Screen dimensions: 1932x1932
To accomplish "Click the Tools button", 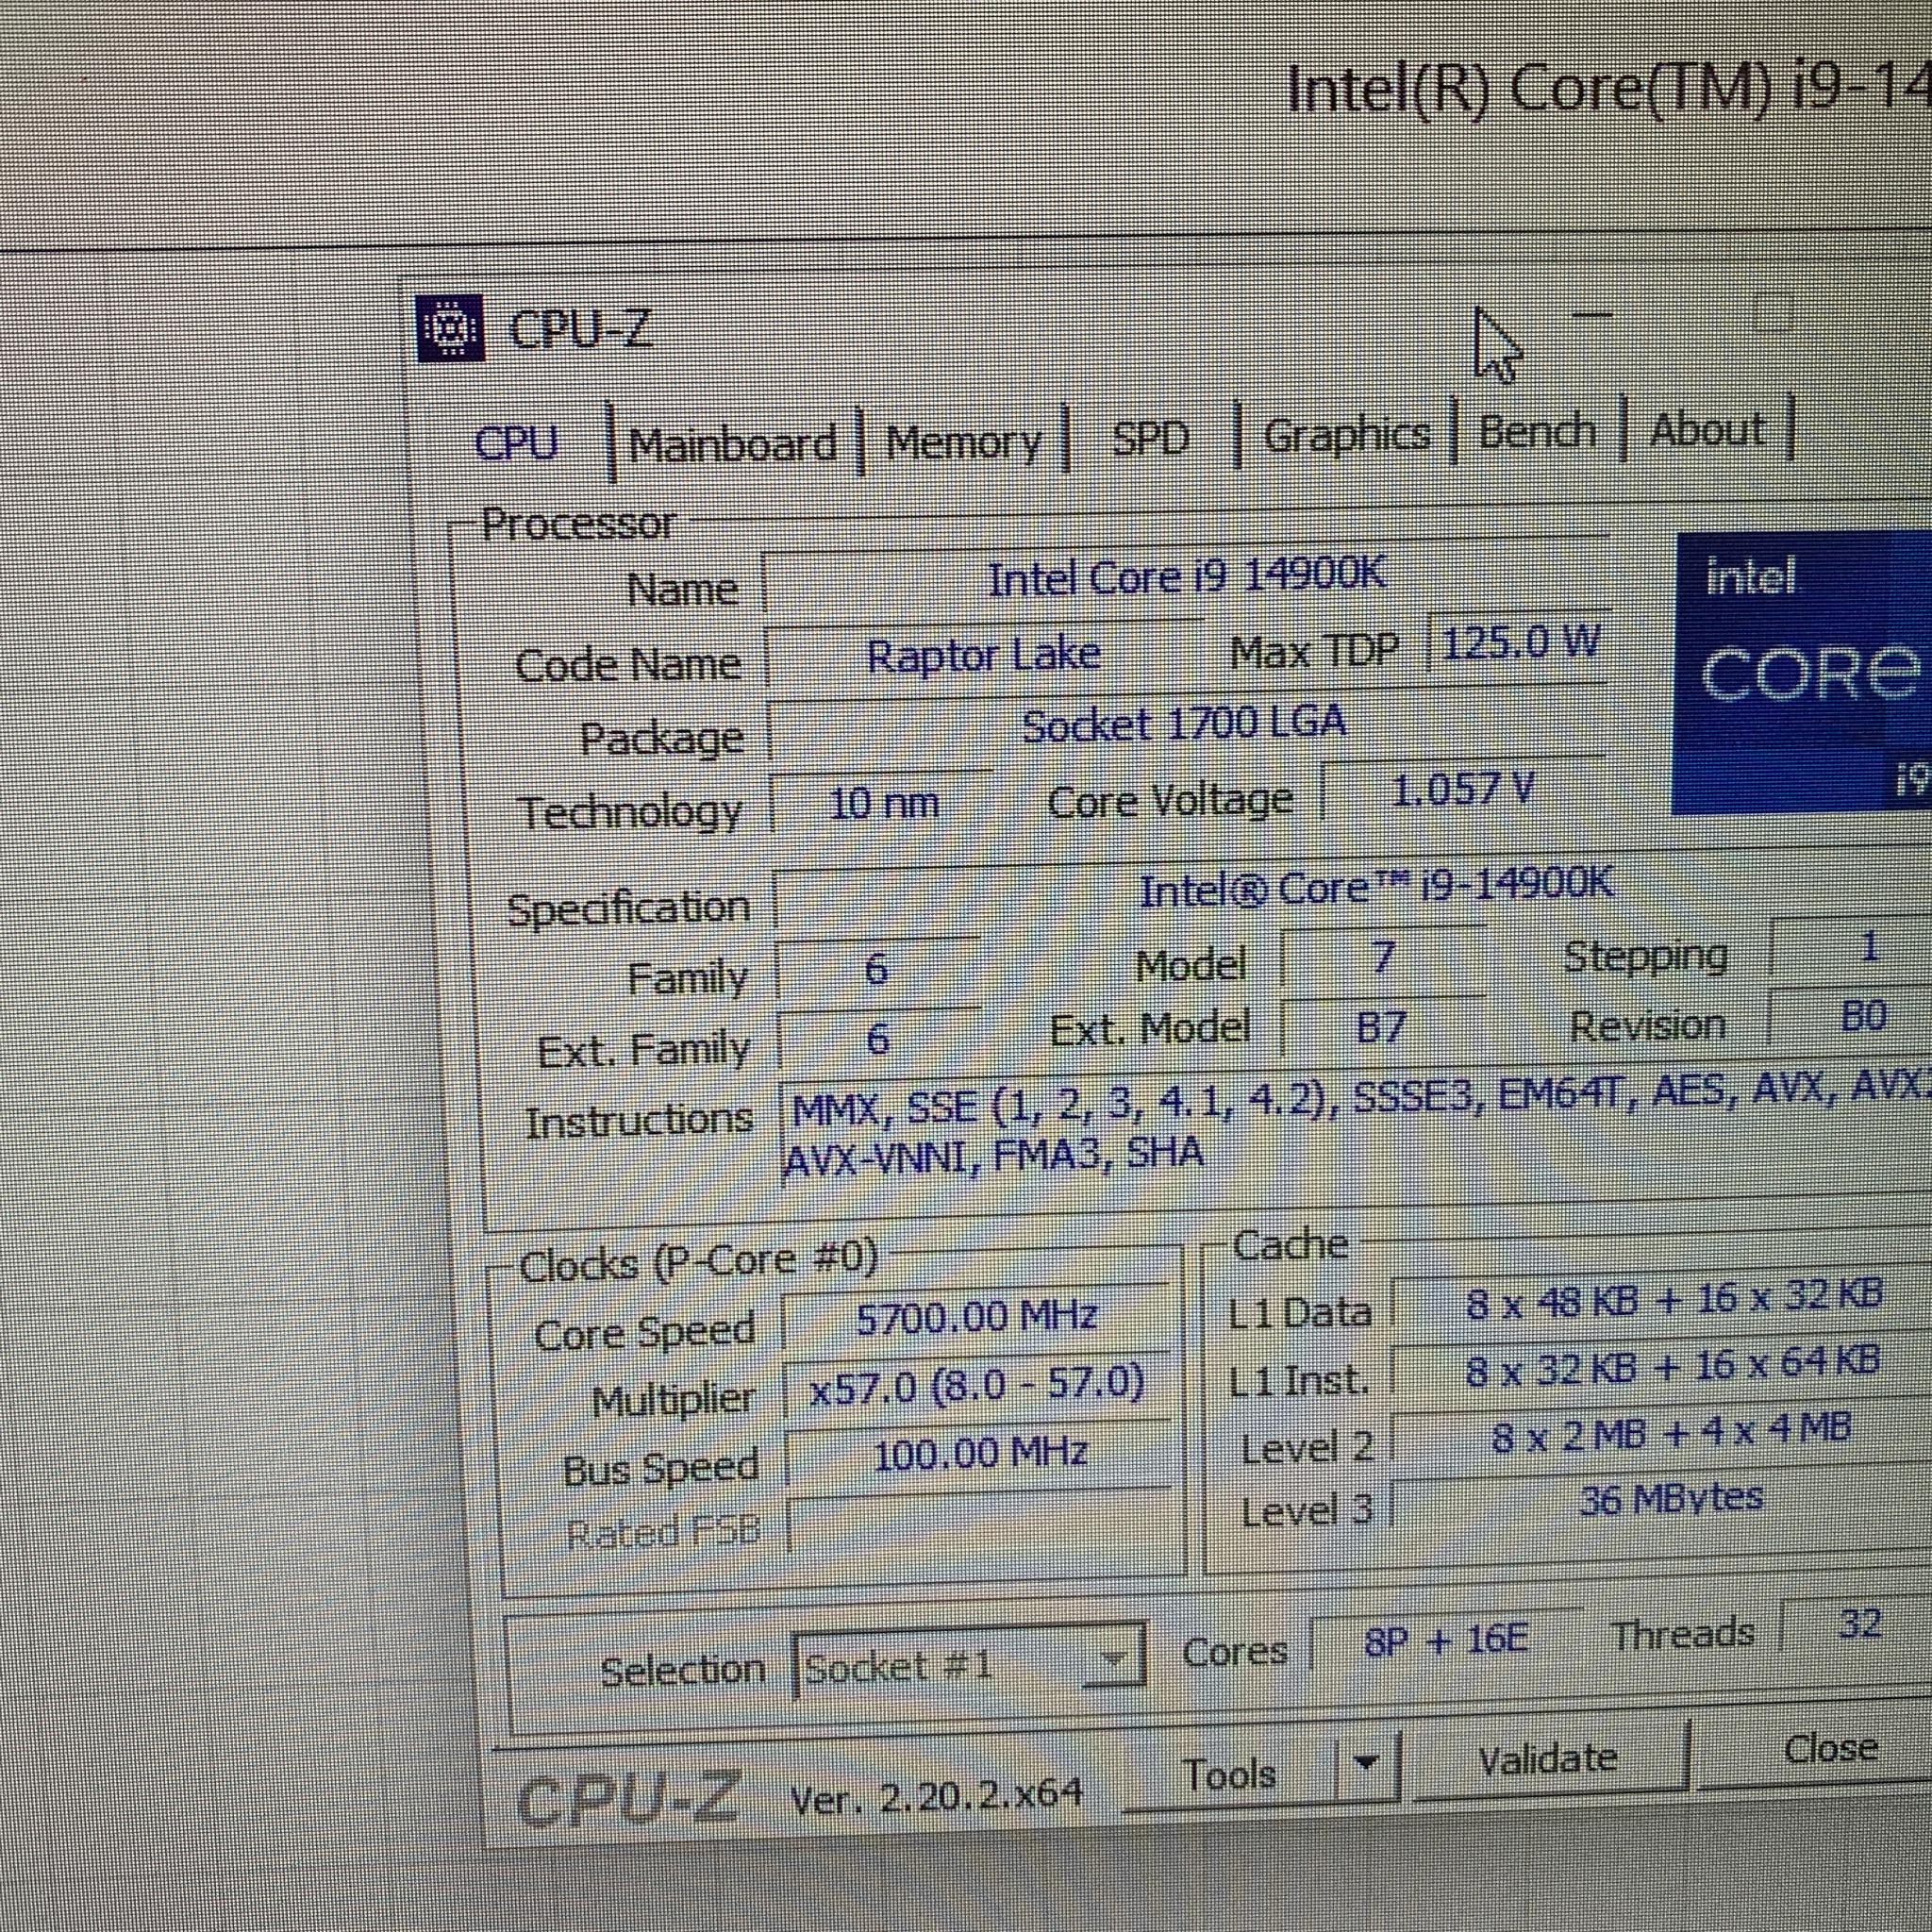I will tap(1230, 1775).
